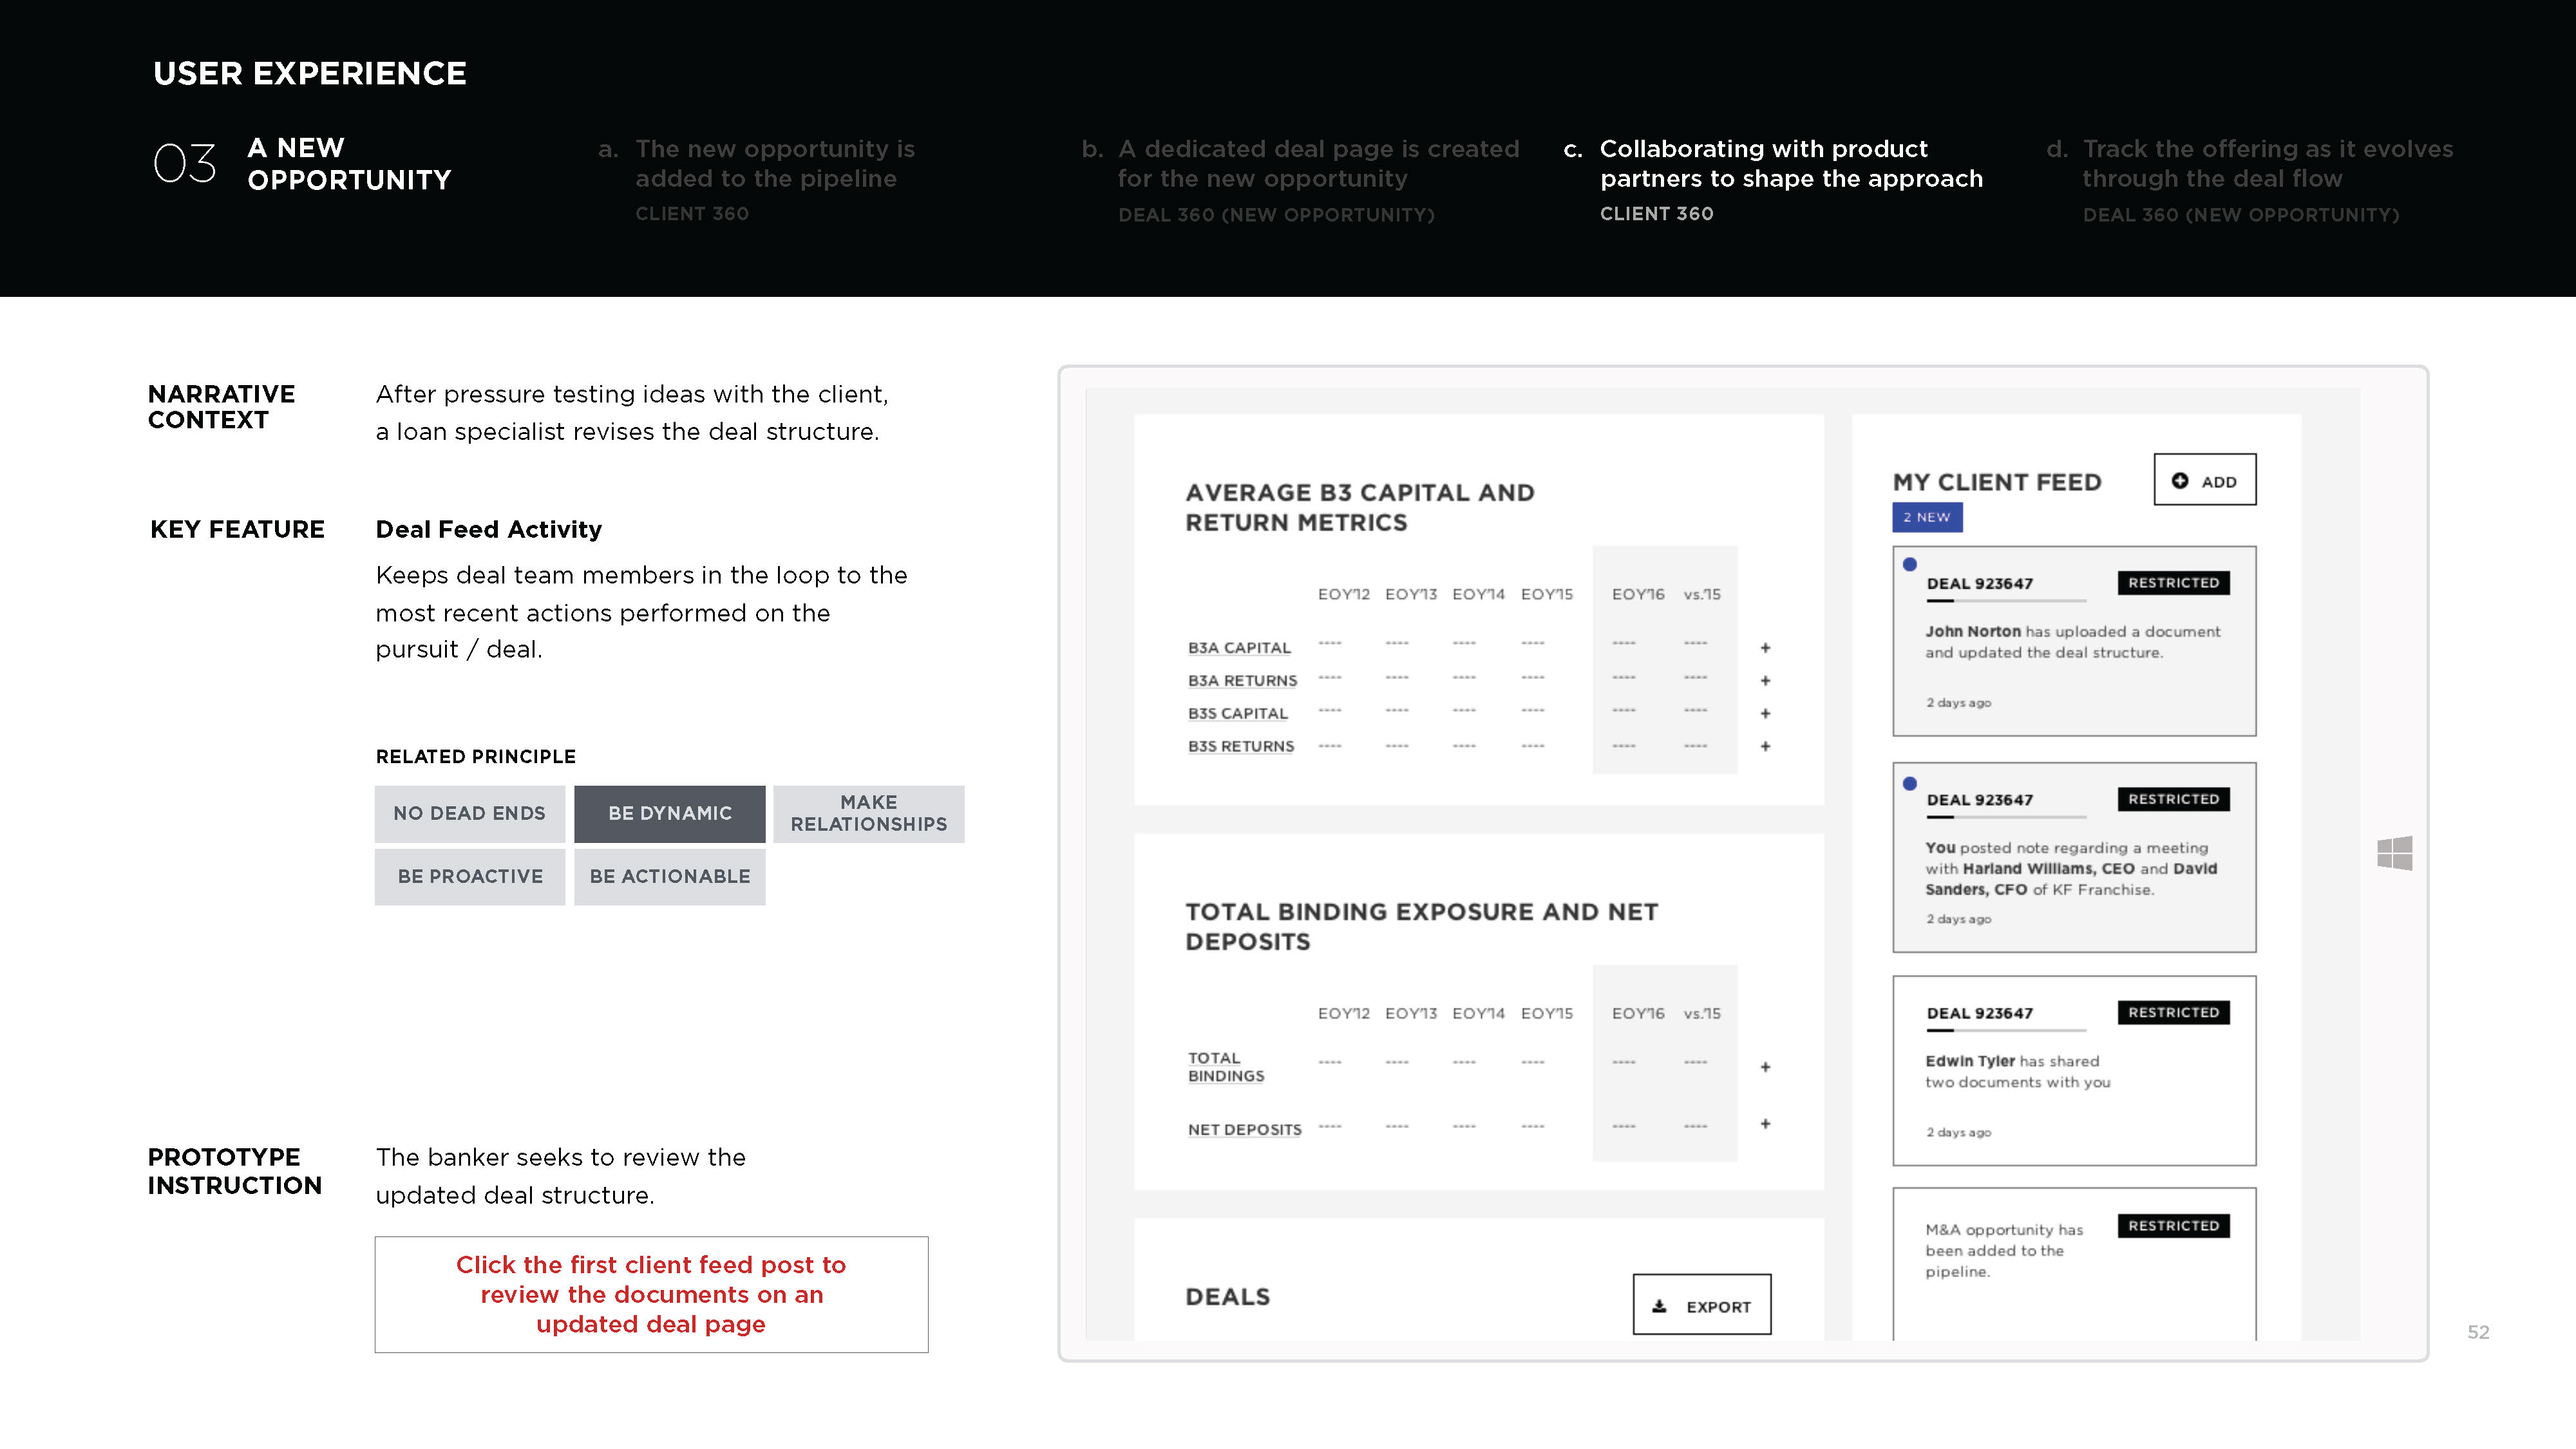
Task: Select the BE ACTIONABLE principle tag
Action: point(670,877)
